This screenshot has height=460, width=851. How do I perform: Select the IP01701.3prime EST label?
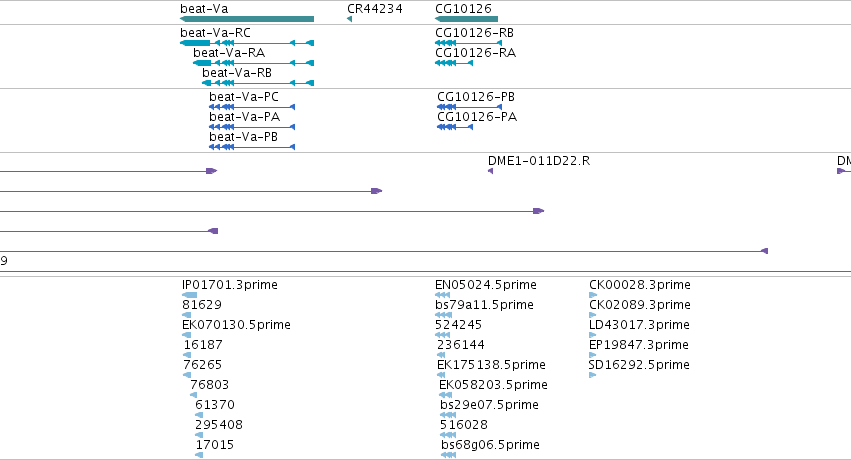(x=230, y=285)
